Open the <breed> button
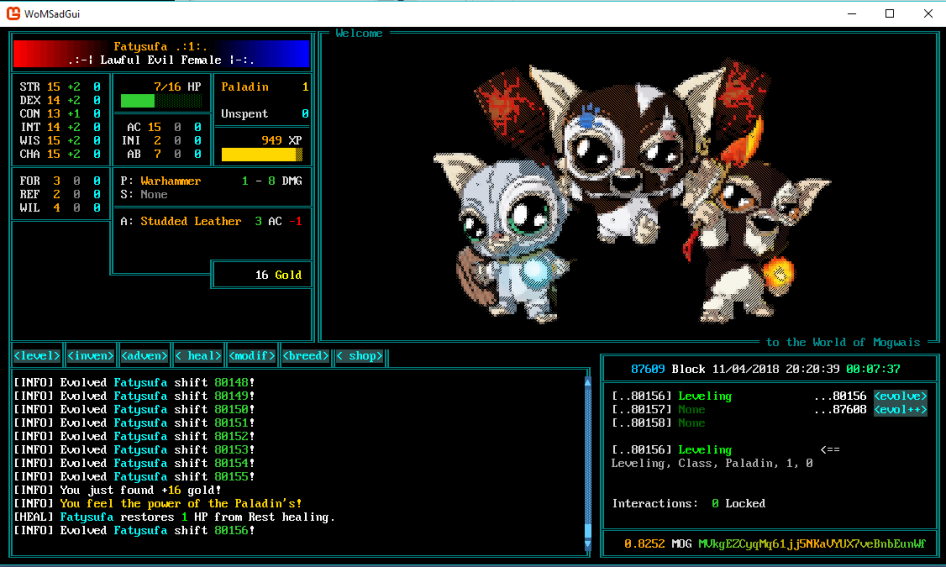Viewport: 946px width, 567px height. tap(305, 356)
